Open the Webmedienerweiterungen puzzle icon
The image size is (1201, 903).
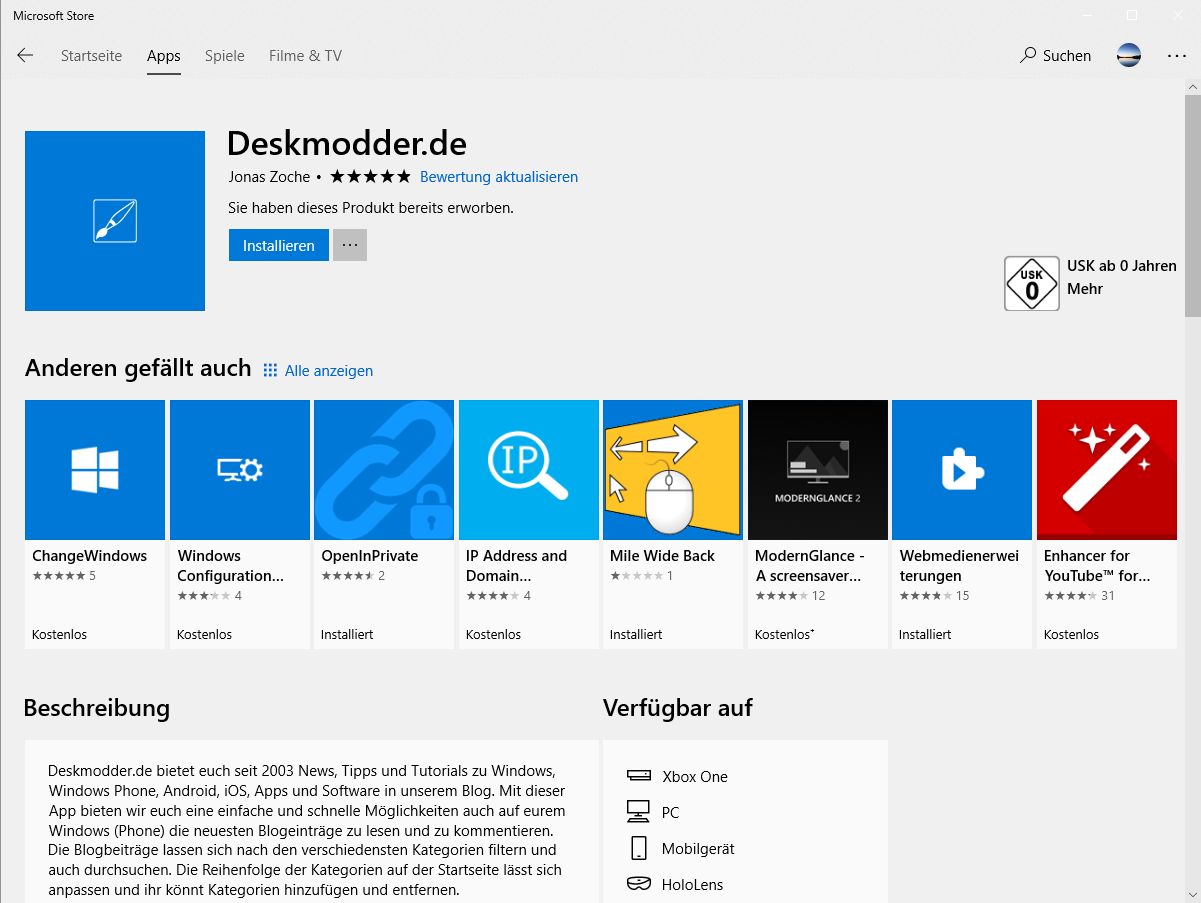point(962,470)
